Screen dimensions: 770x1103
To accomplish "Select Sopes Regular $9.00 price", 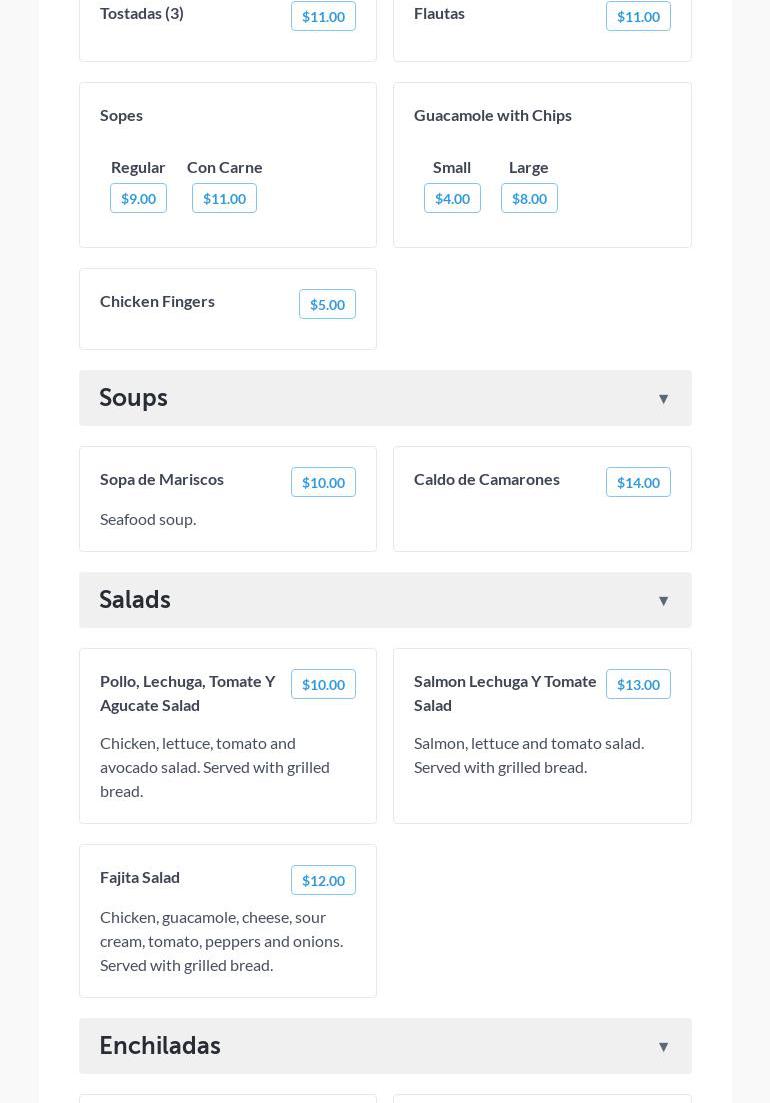I will coord(138,199).
